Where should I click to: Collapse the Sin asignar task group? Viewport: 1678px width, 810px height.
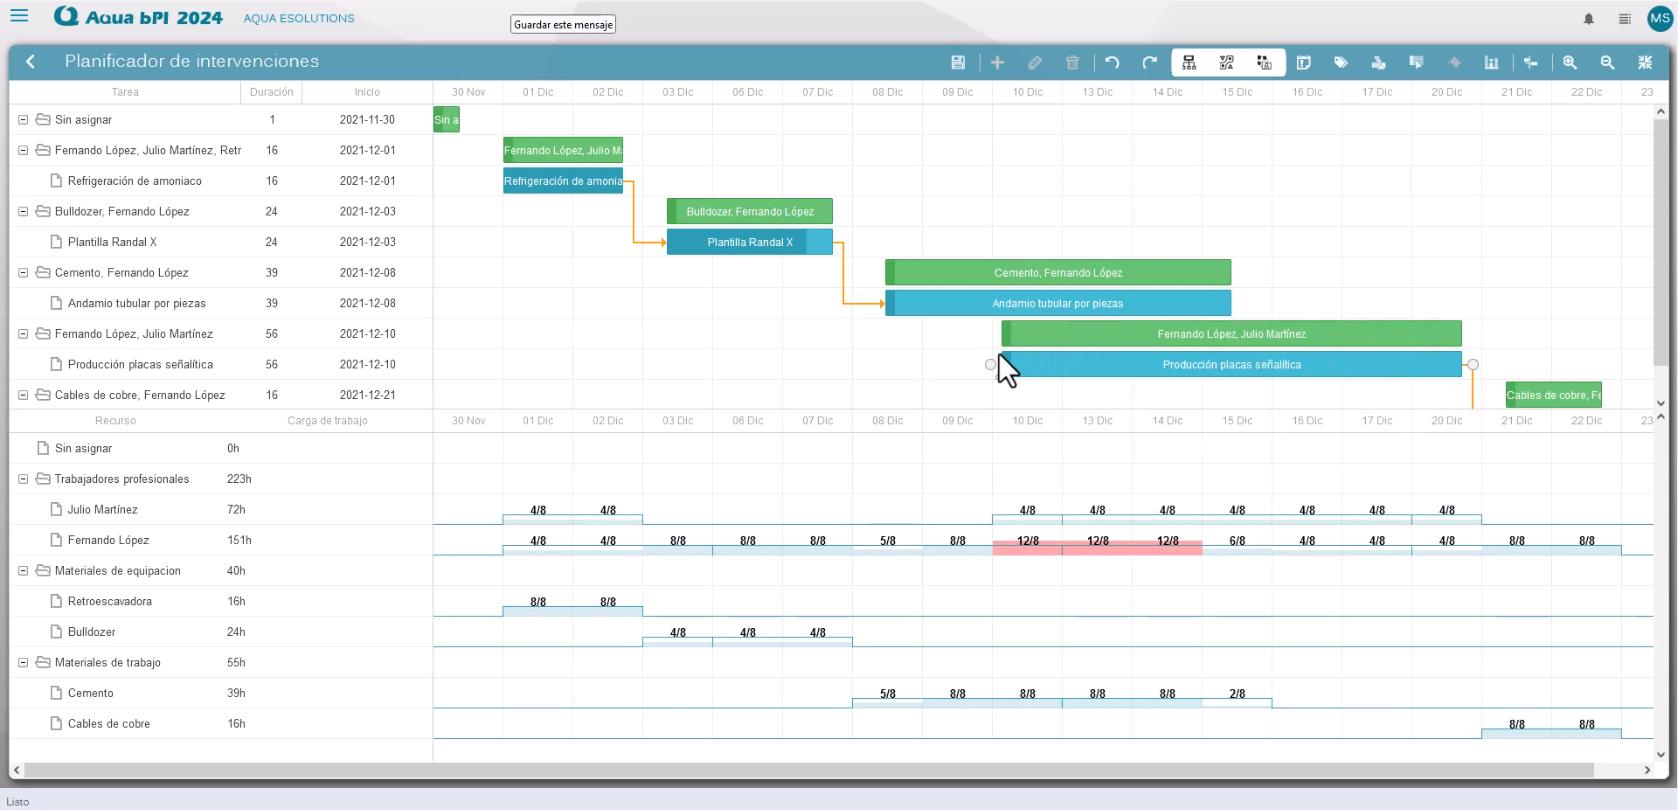(23, 120)
